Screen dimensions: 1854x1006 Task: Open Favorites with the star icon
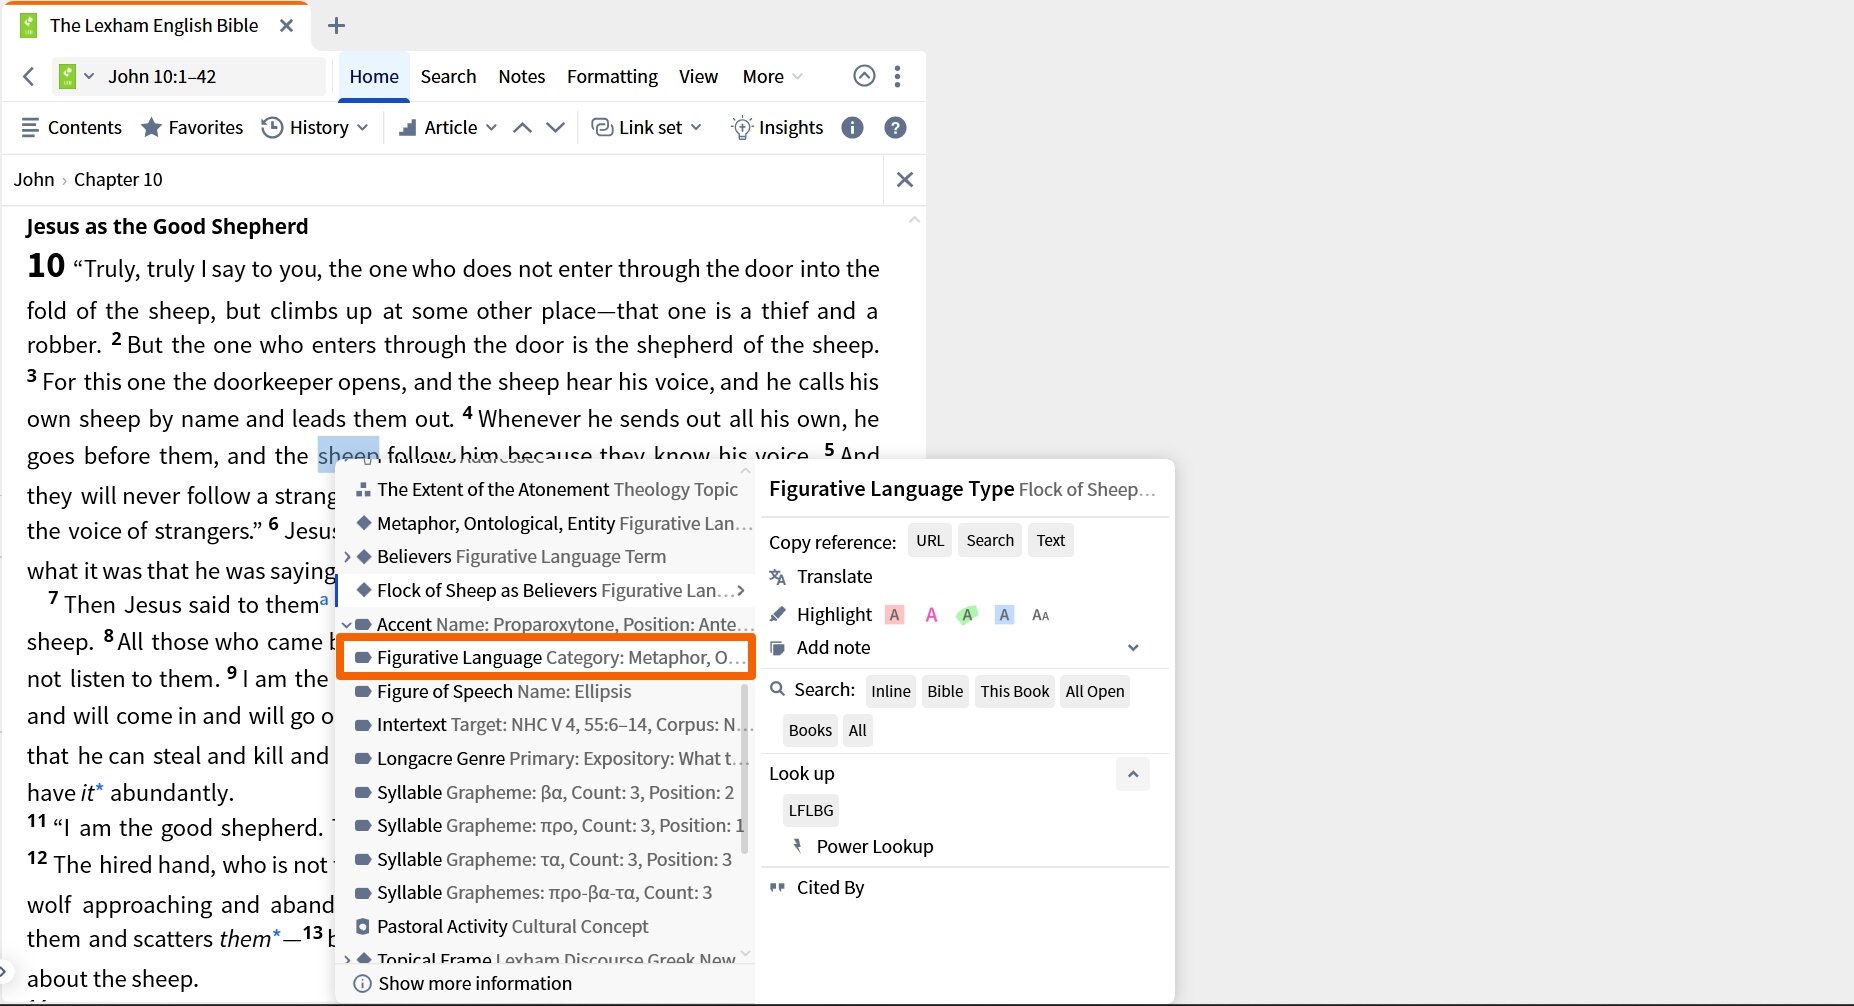pos(192,127)
